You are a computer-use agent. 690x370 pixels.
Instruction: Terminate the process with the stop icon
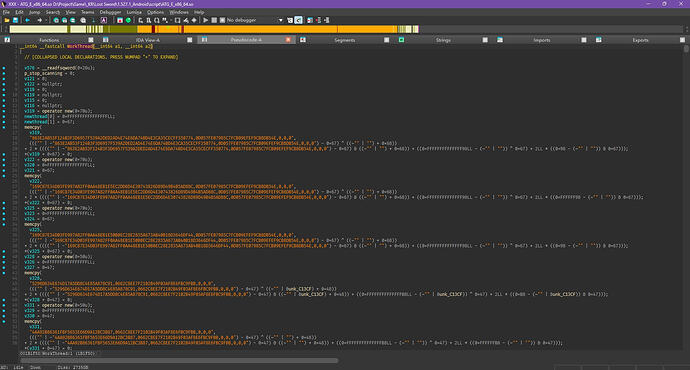[x=222, y=20]
